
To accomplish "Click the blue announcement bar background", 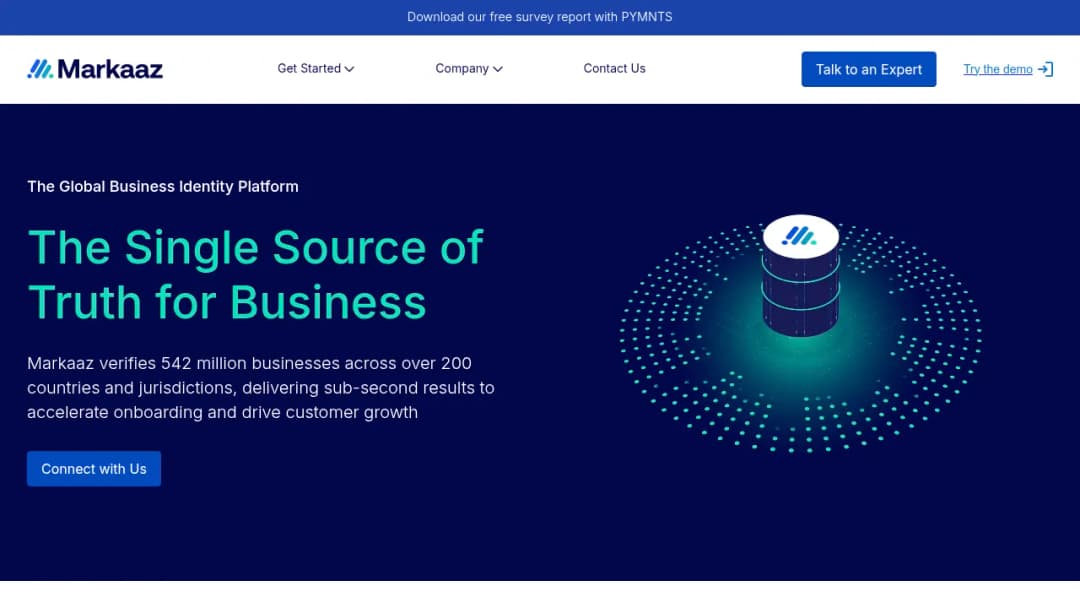I will (207, 17).
